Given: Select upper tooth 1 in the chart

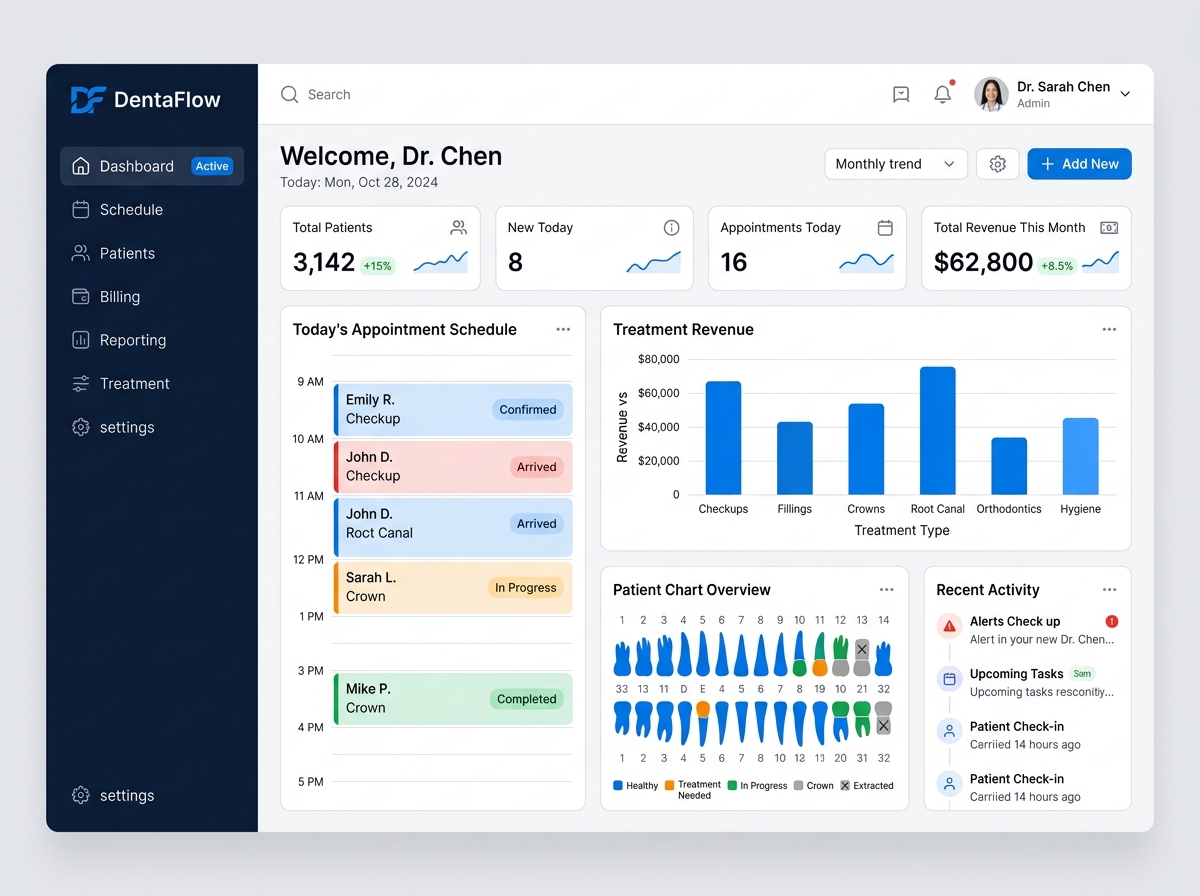Looking at the screenshot, I should (x=622, y=657).
